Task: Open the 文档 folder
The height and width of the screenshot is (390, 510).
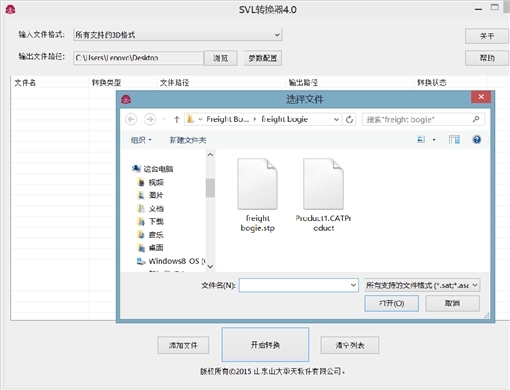Action: [x=151, y=209]
